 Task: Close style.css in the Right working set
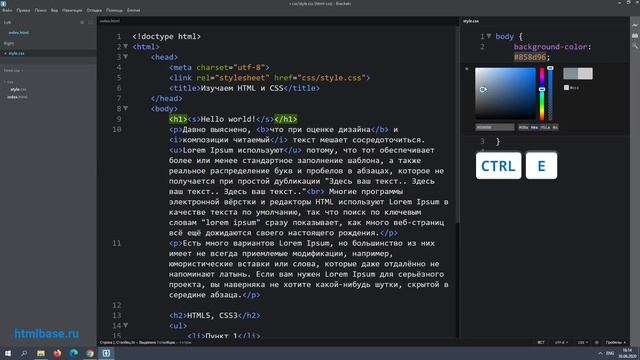[5, 53]
